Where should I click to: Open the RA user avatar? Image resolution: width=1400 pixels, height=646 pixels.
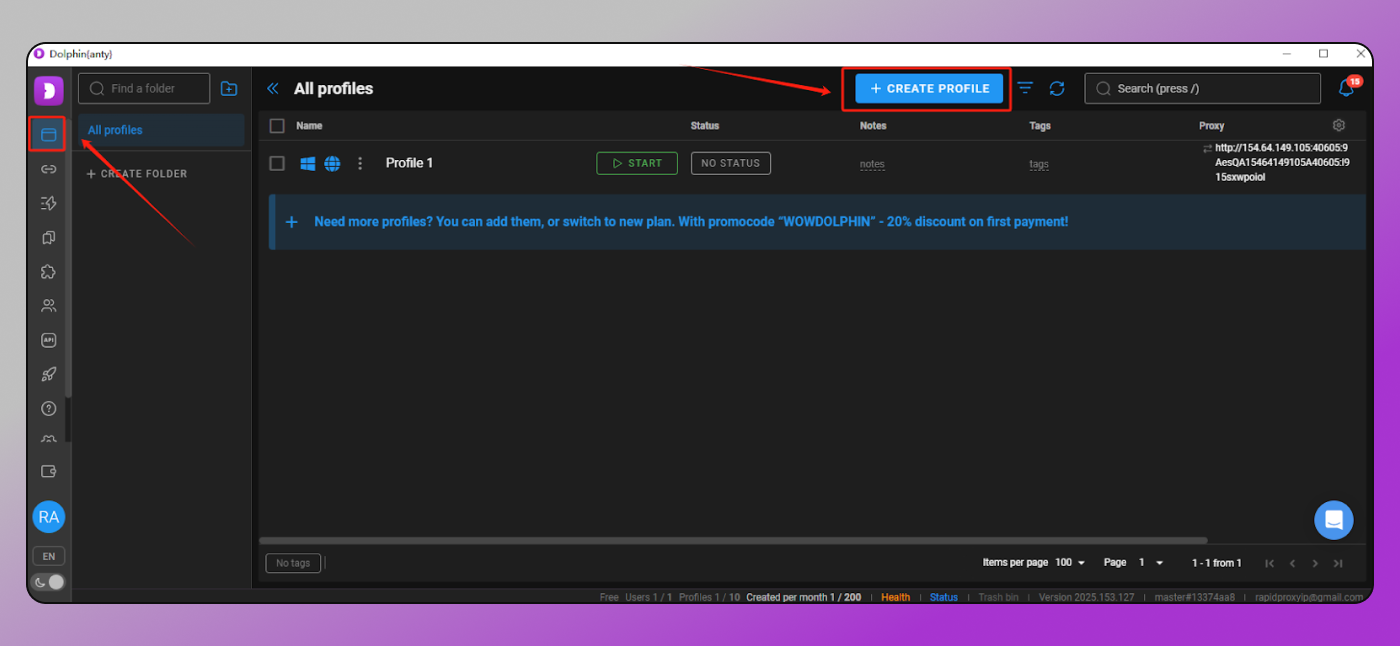(x=48, y=517)
